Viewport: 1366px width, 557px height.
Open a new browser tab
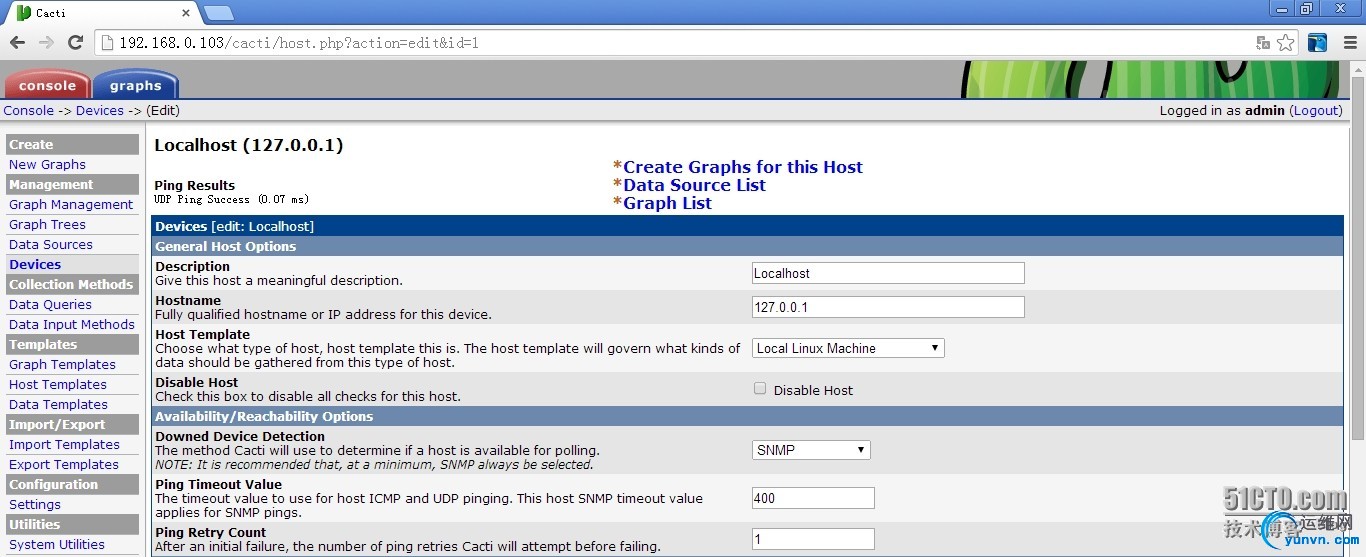pos(218,13)
